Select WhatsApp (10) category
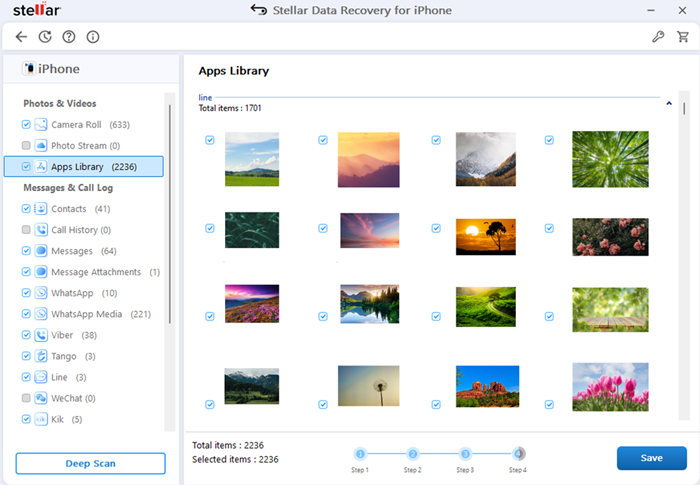This screenshot has width=700, height=485. coord(84,293)
